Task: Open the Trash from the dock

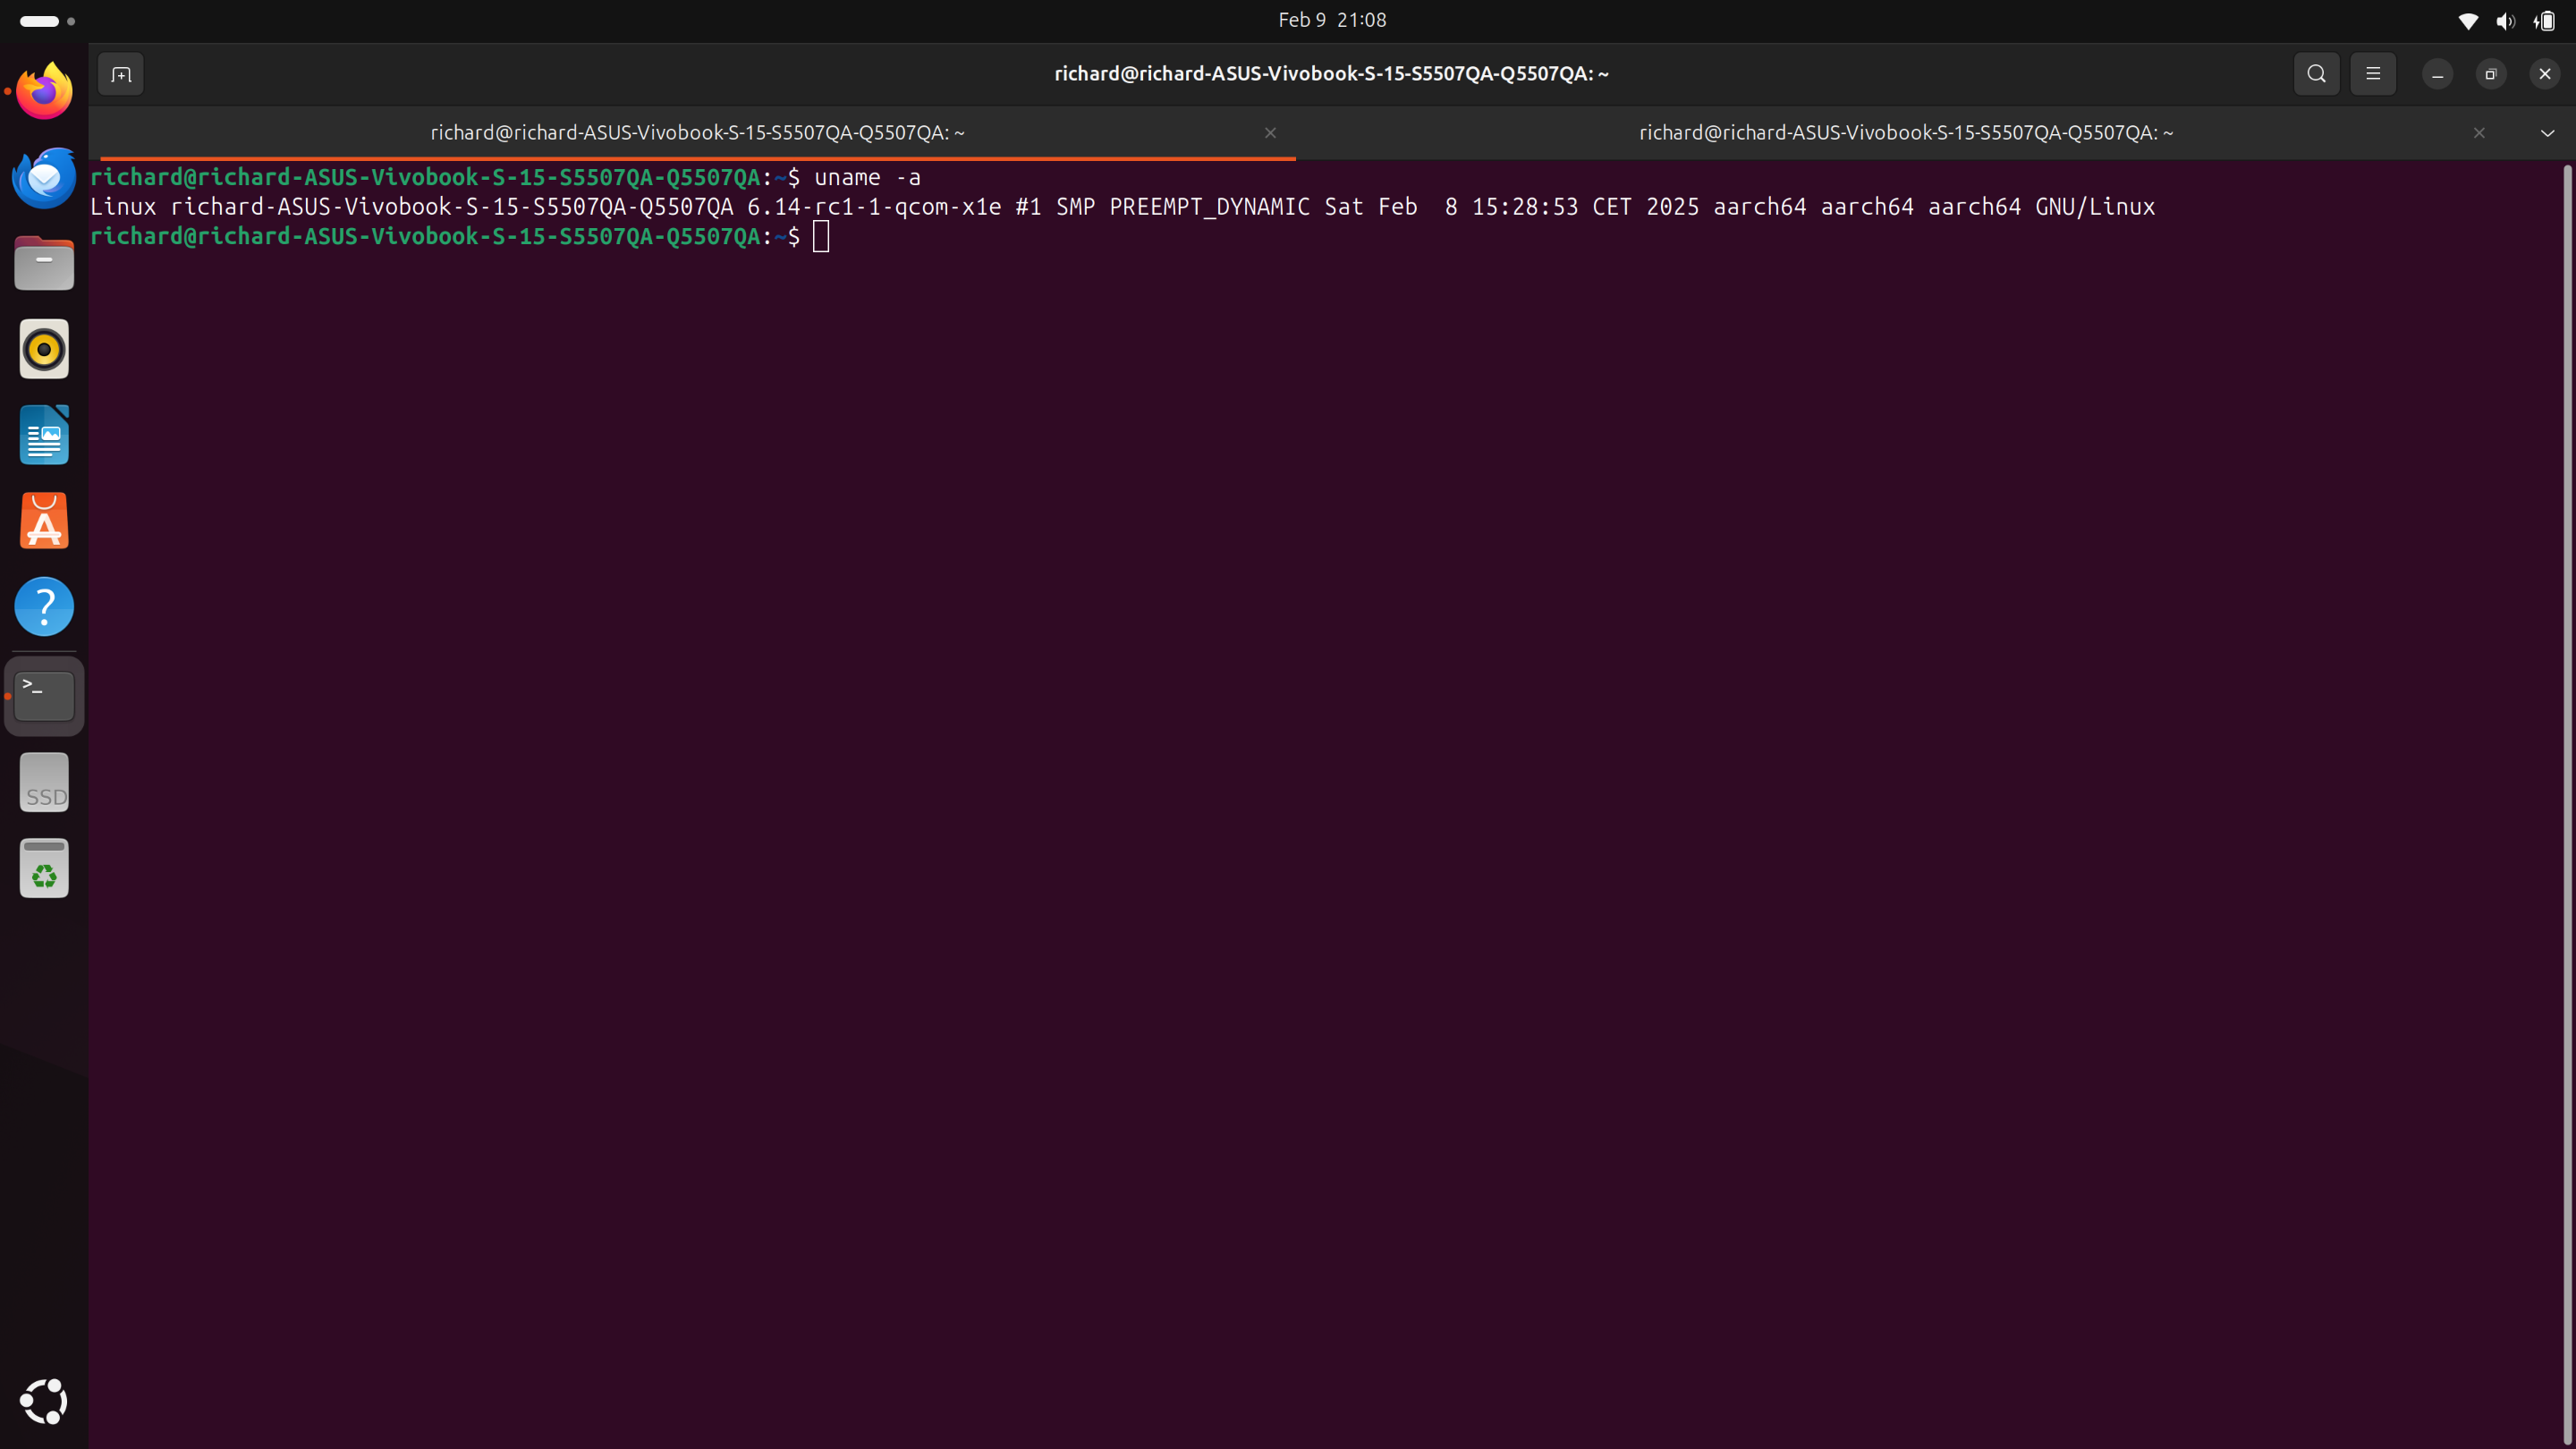Action: (43, 867)
